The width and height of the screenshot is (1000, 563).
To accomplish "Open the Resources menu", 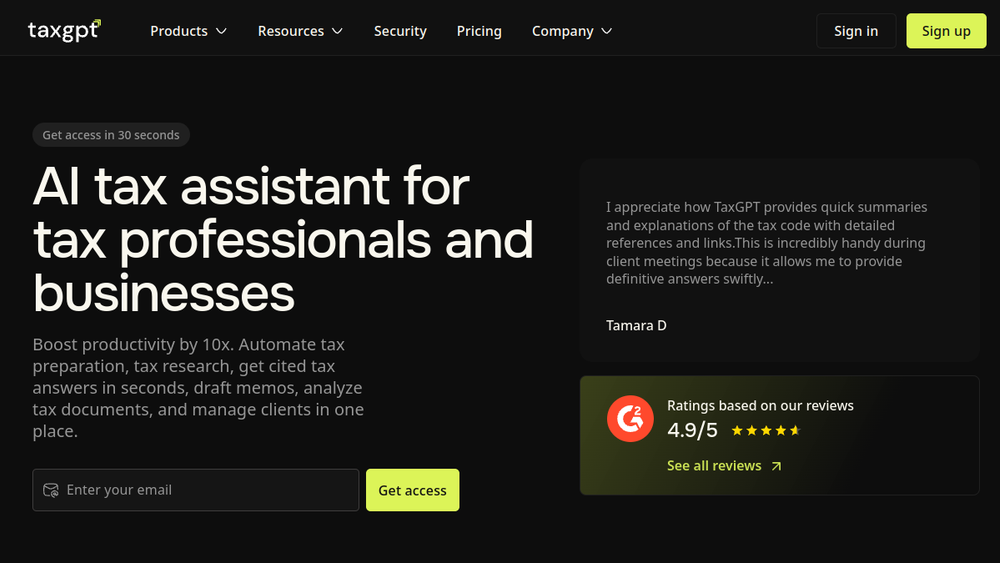I will point(300,31).
